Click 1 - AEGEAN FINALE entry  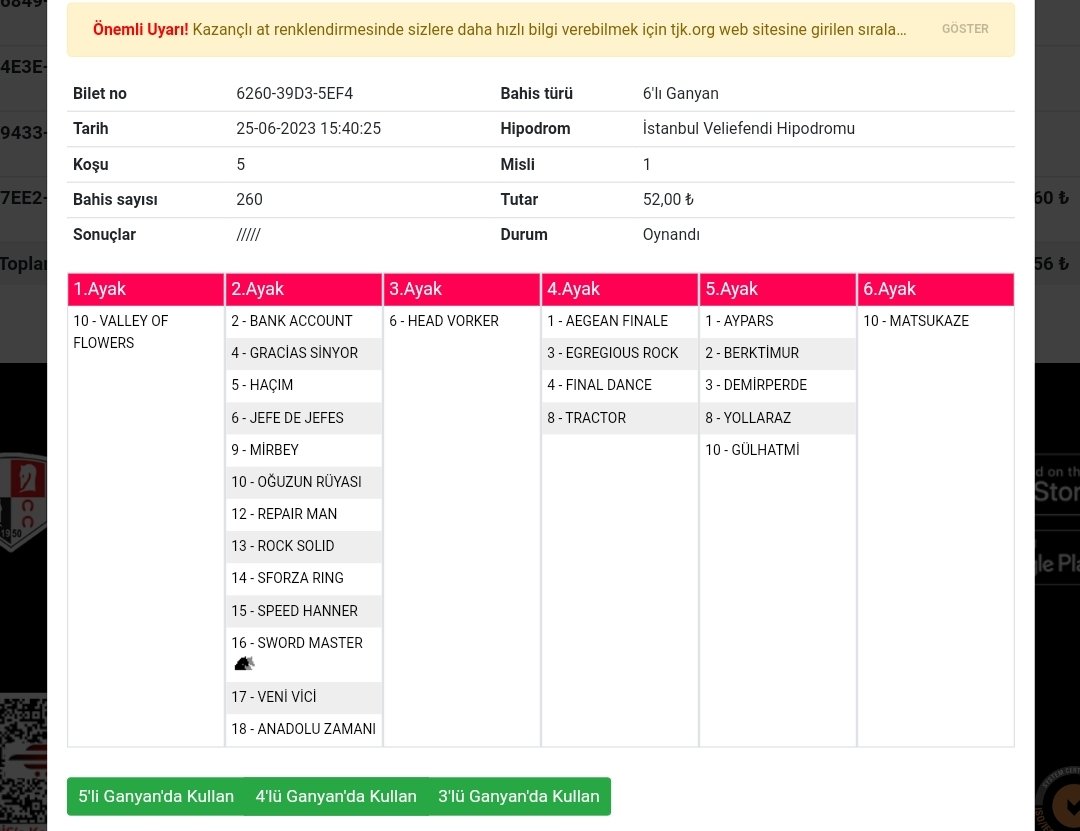tap(608, 321)
